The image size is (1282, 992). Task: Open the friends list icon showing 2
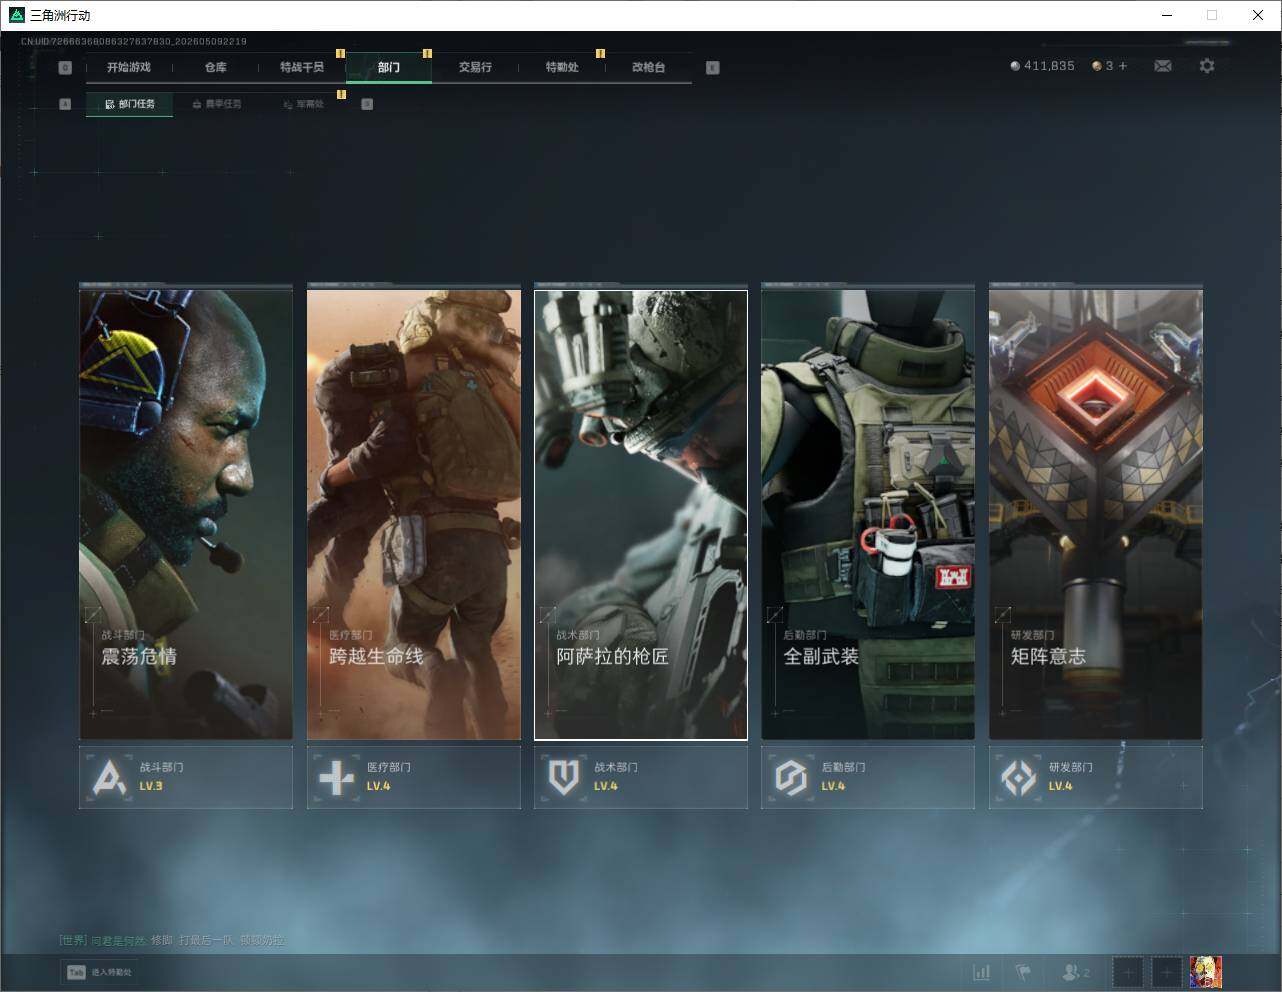[x=1076, y=972]
